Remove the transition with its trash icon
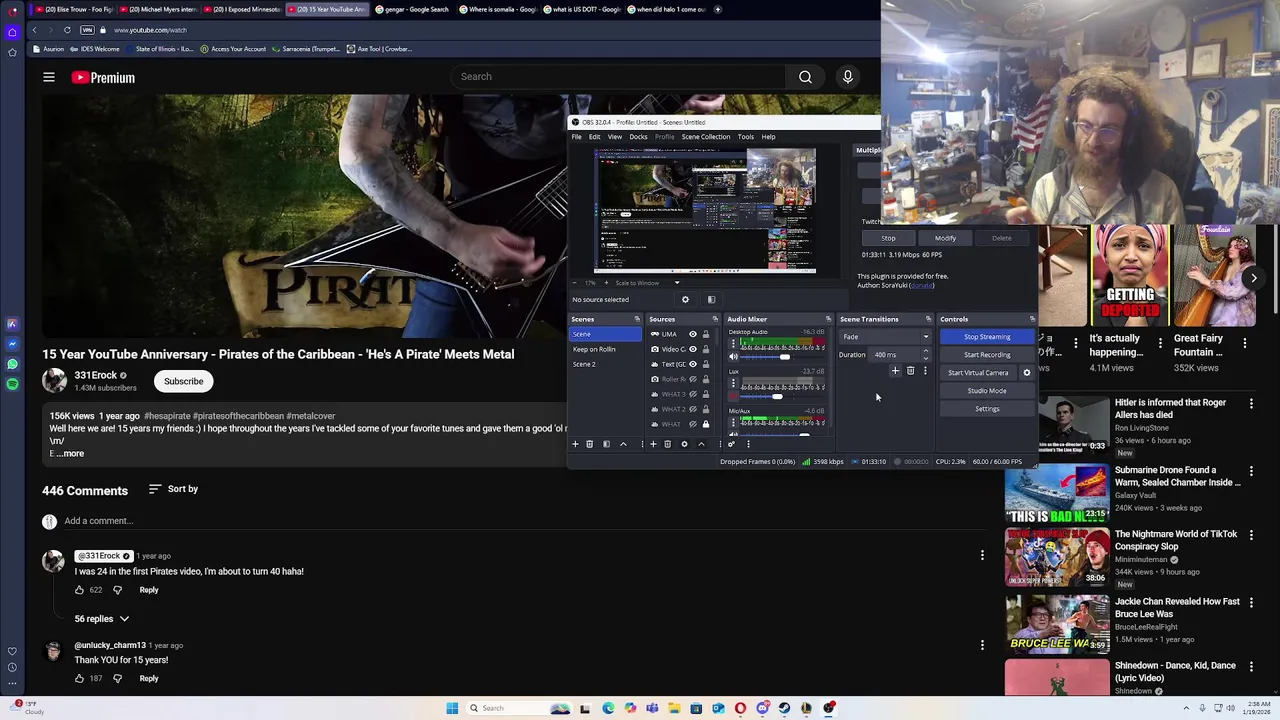 click(910, 371)
